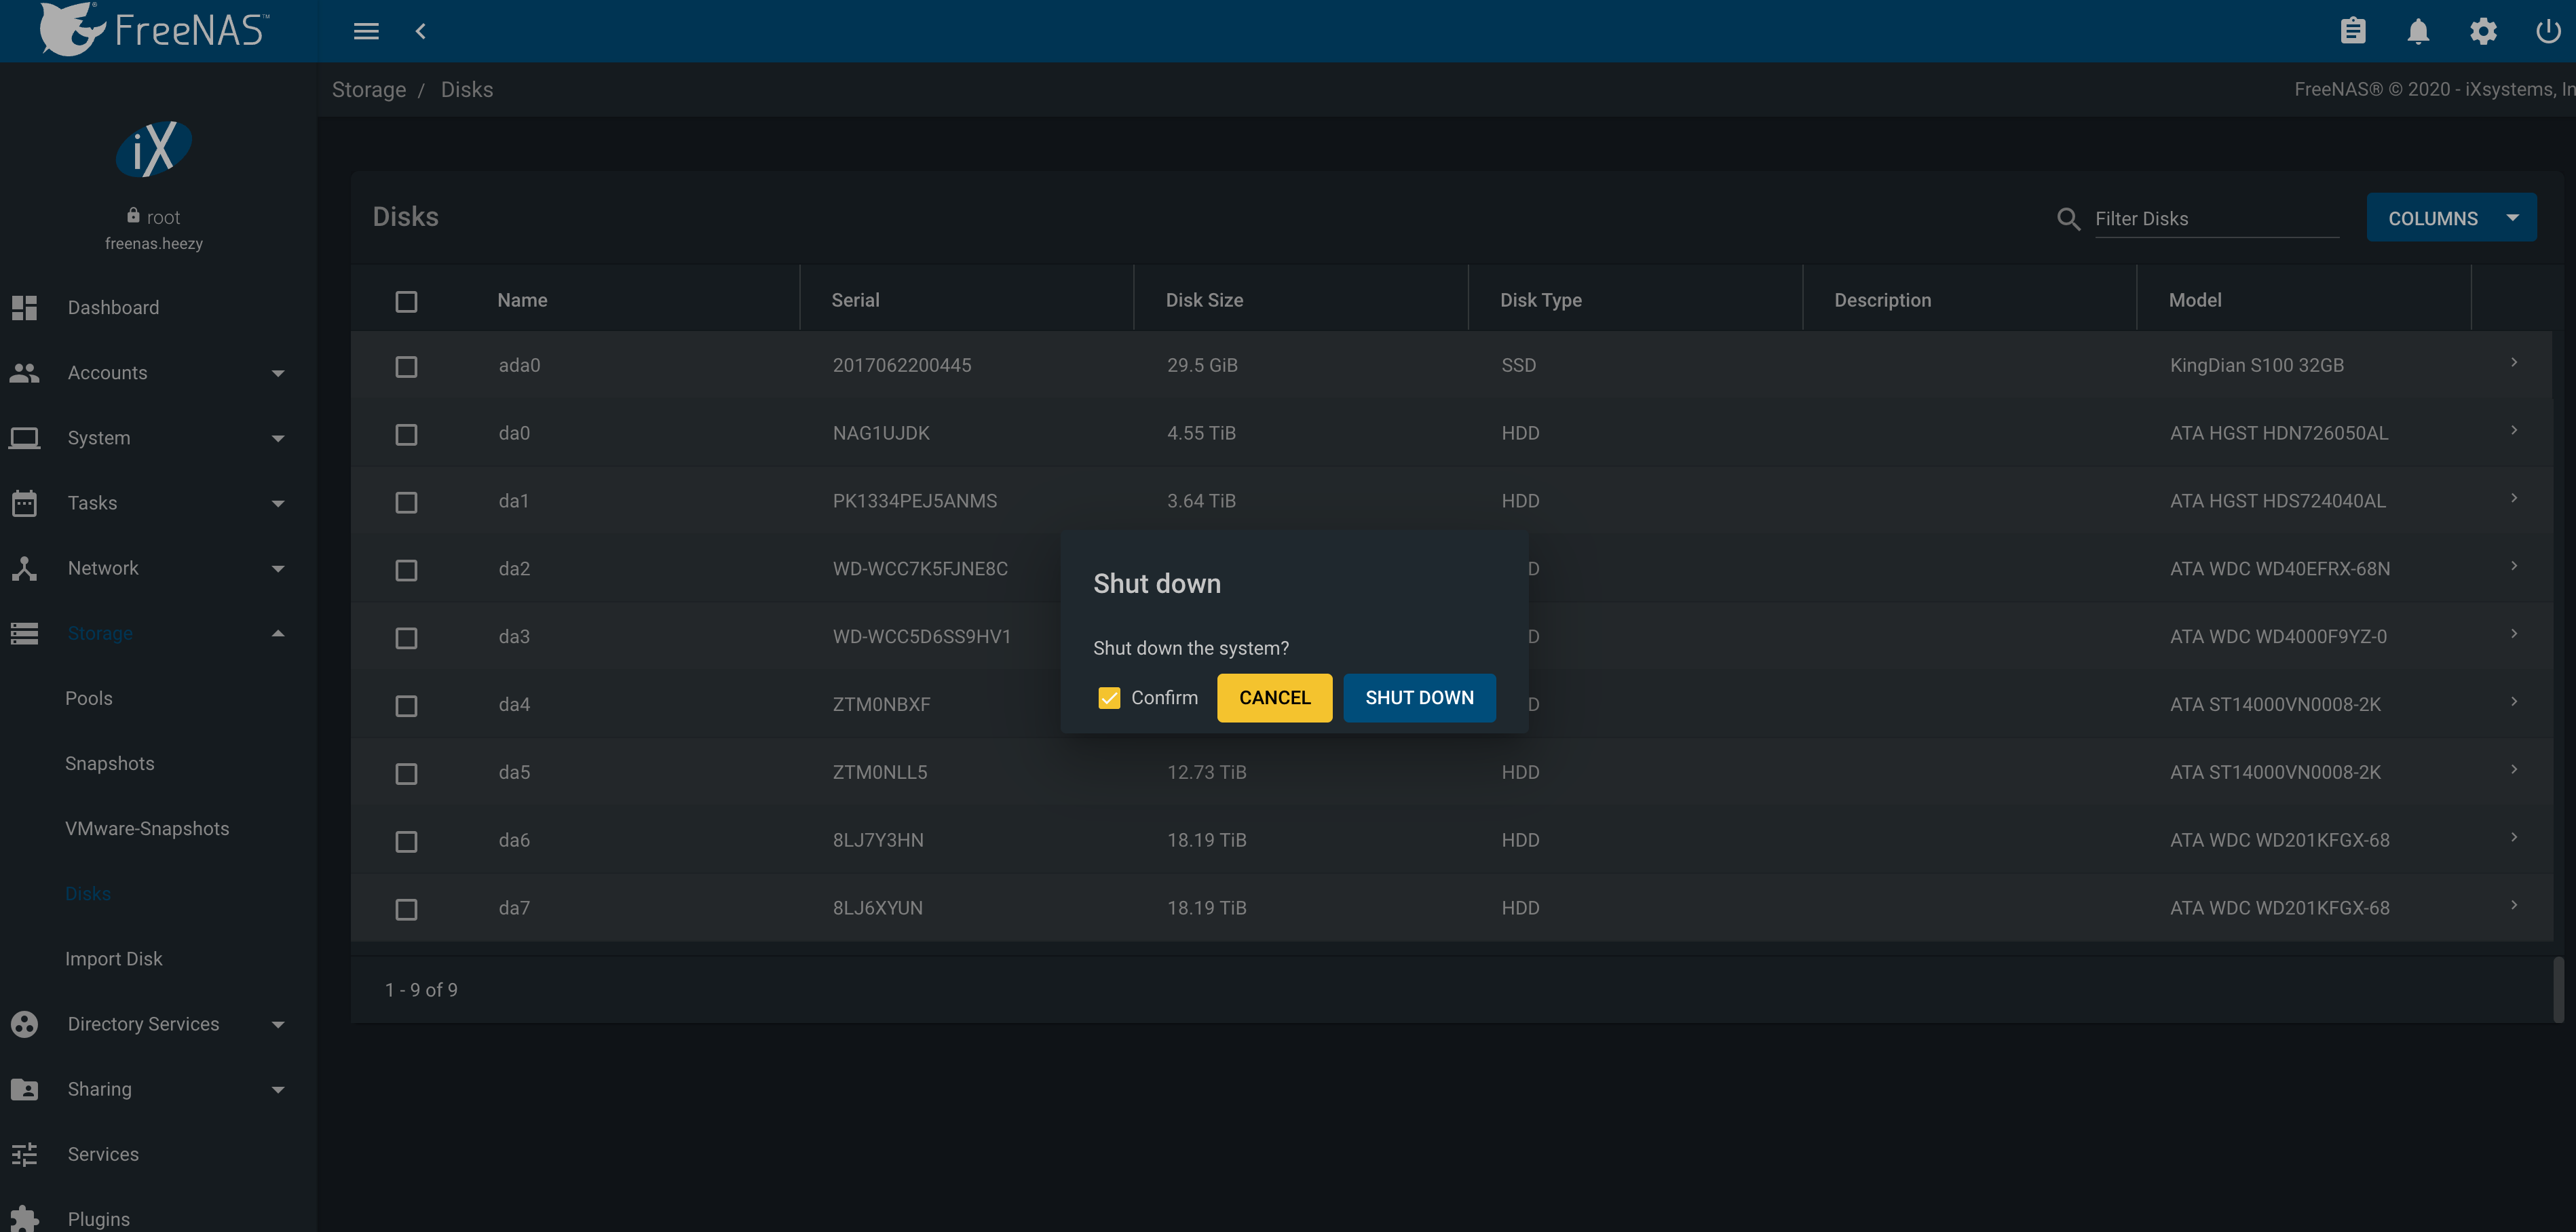Select the da2 disk checkbox
Image resolution: width=2576 pixels, height=1232 pixels.
pos(406,570)
